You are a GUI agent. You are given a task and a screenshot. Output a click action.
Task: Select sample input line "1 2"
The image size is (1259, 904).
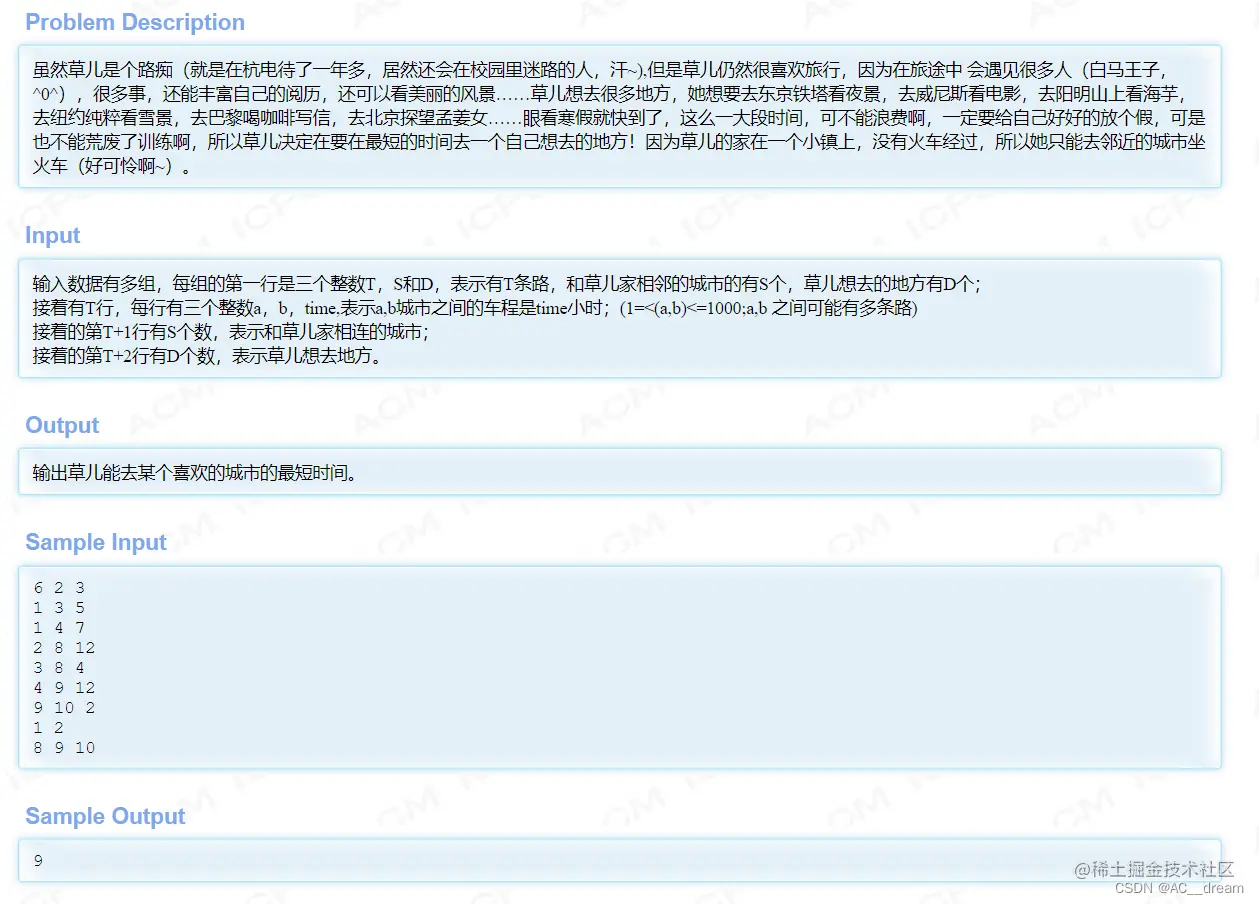[48, 728]
